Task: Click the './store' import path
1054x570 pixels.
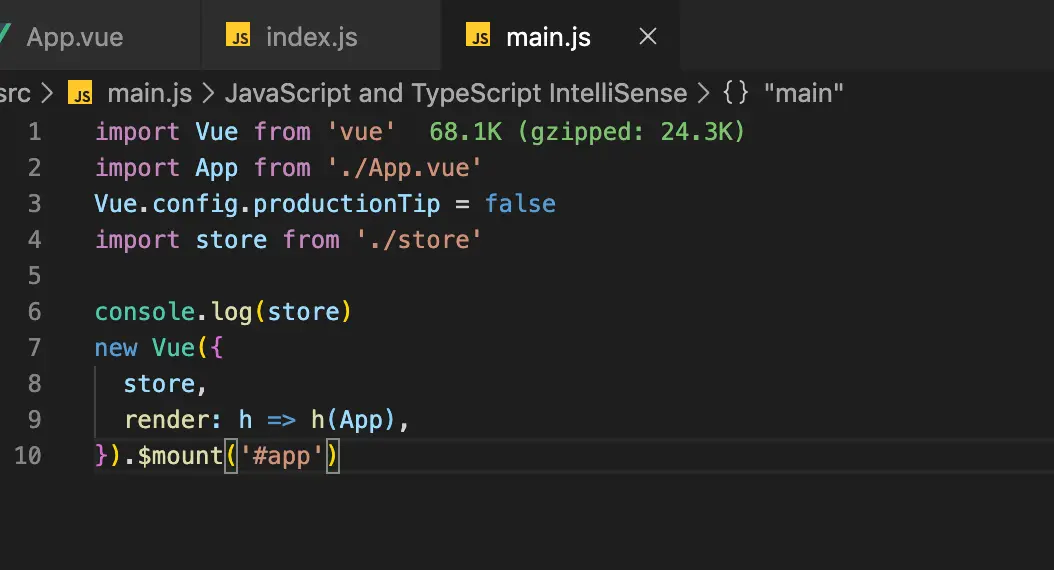Action: click(x=419, y=239)
